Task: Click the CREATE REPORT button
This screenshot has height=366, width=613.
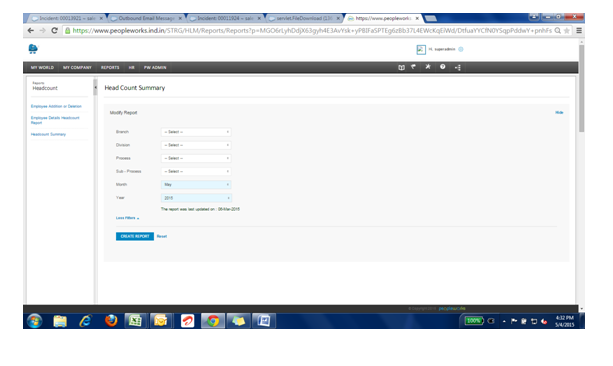Action: click(135, 236)
